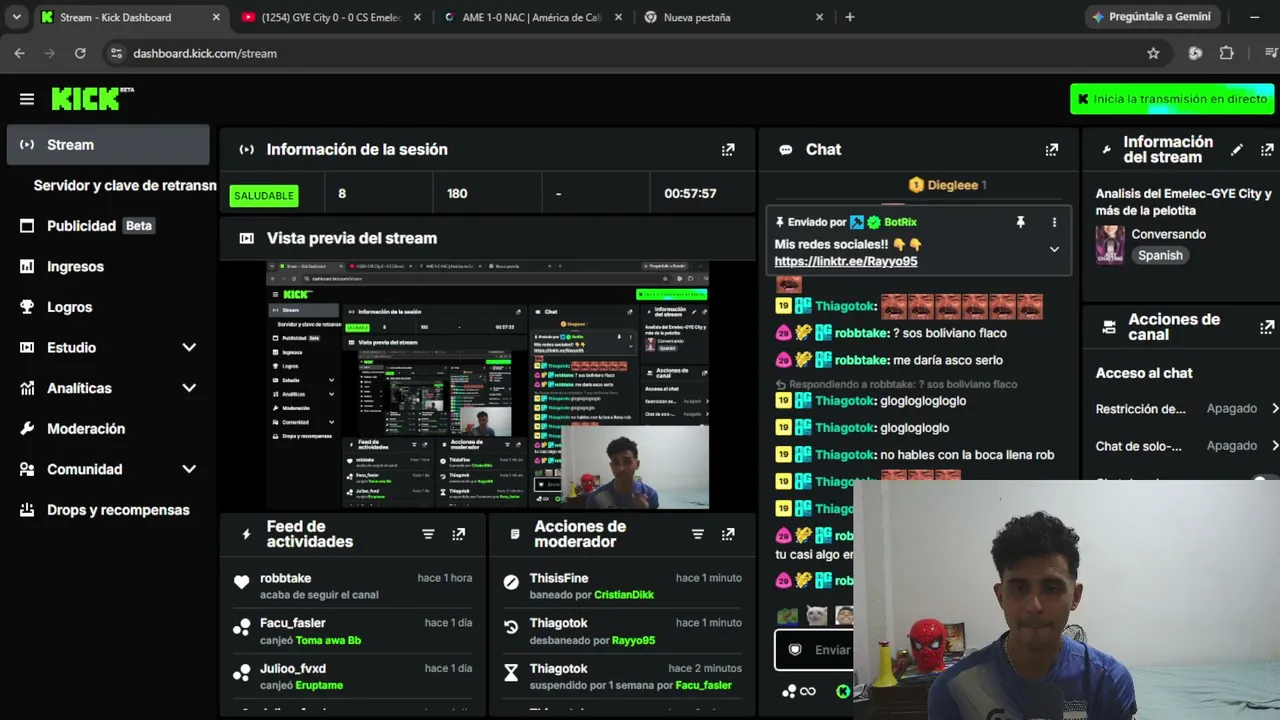Viewport: 1280px width, 720px height.
Task: Expand the Estudio sidebar section
Action: [189, 347]
